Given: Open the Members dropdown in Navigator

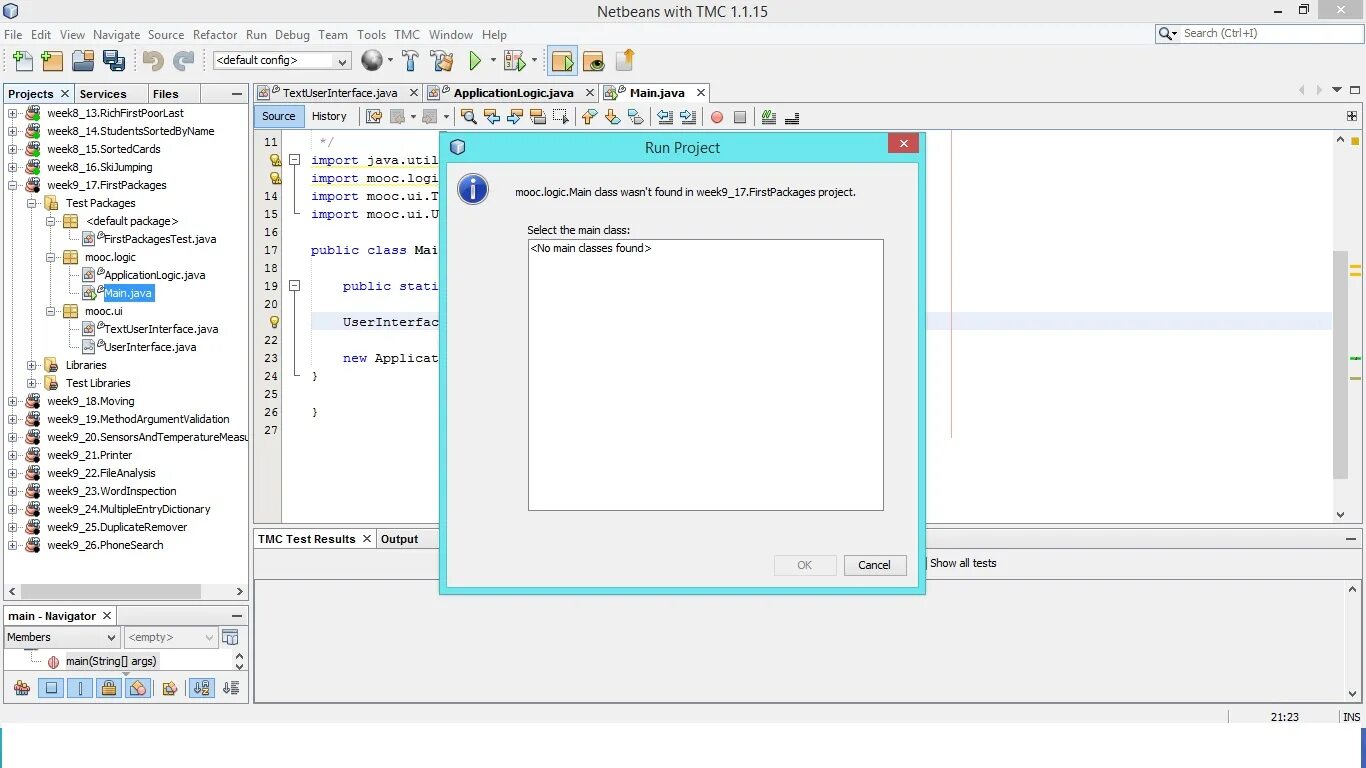Looking at the screenshot, I should point(62,637).
